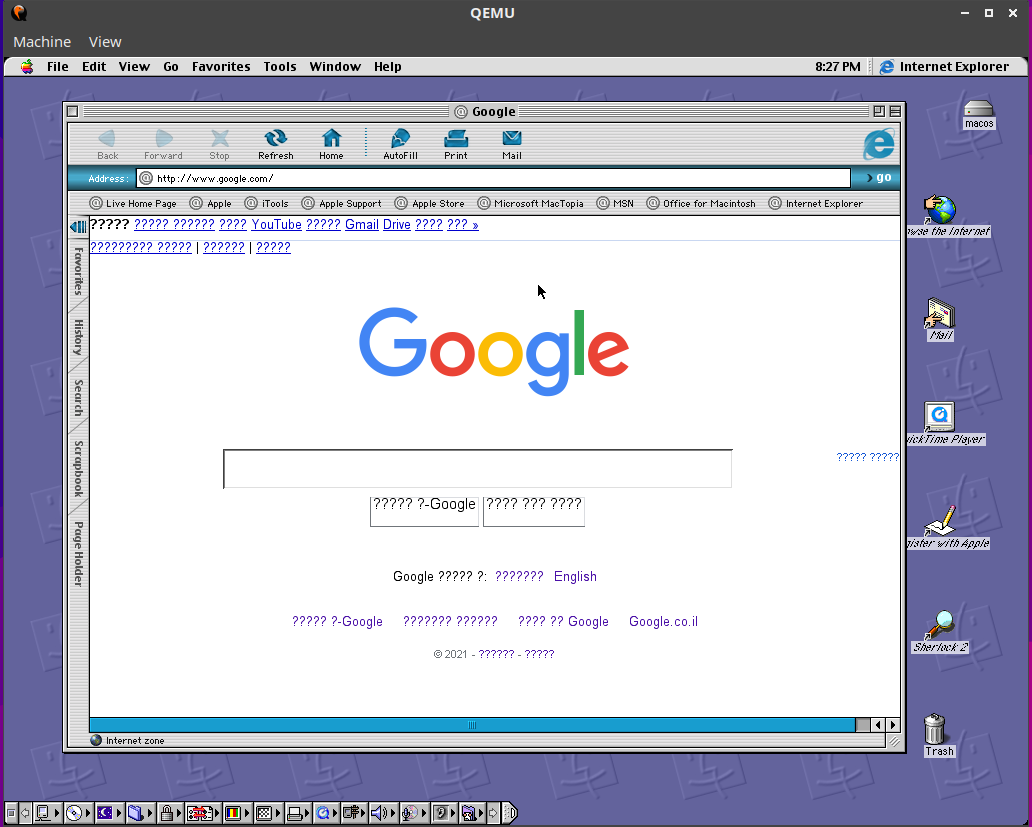The height and width of the screenshot is (827, 1032).
Task: Select the Sherlock 2 desktop icon
Action: pyautogui.click(x=940, y=631)
